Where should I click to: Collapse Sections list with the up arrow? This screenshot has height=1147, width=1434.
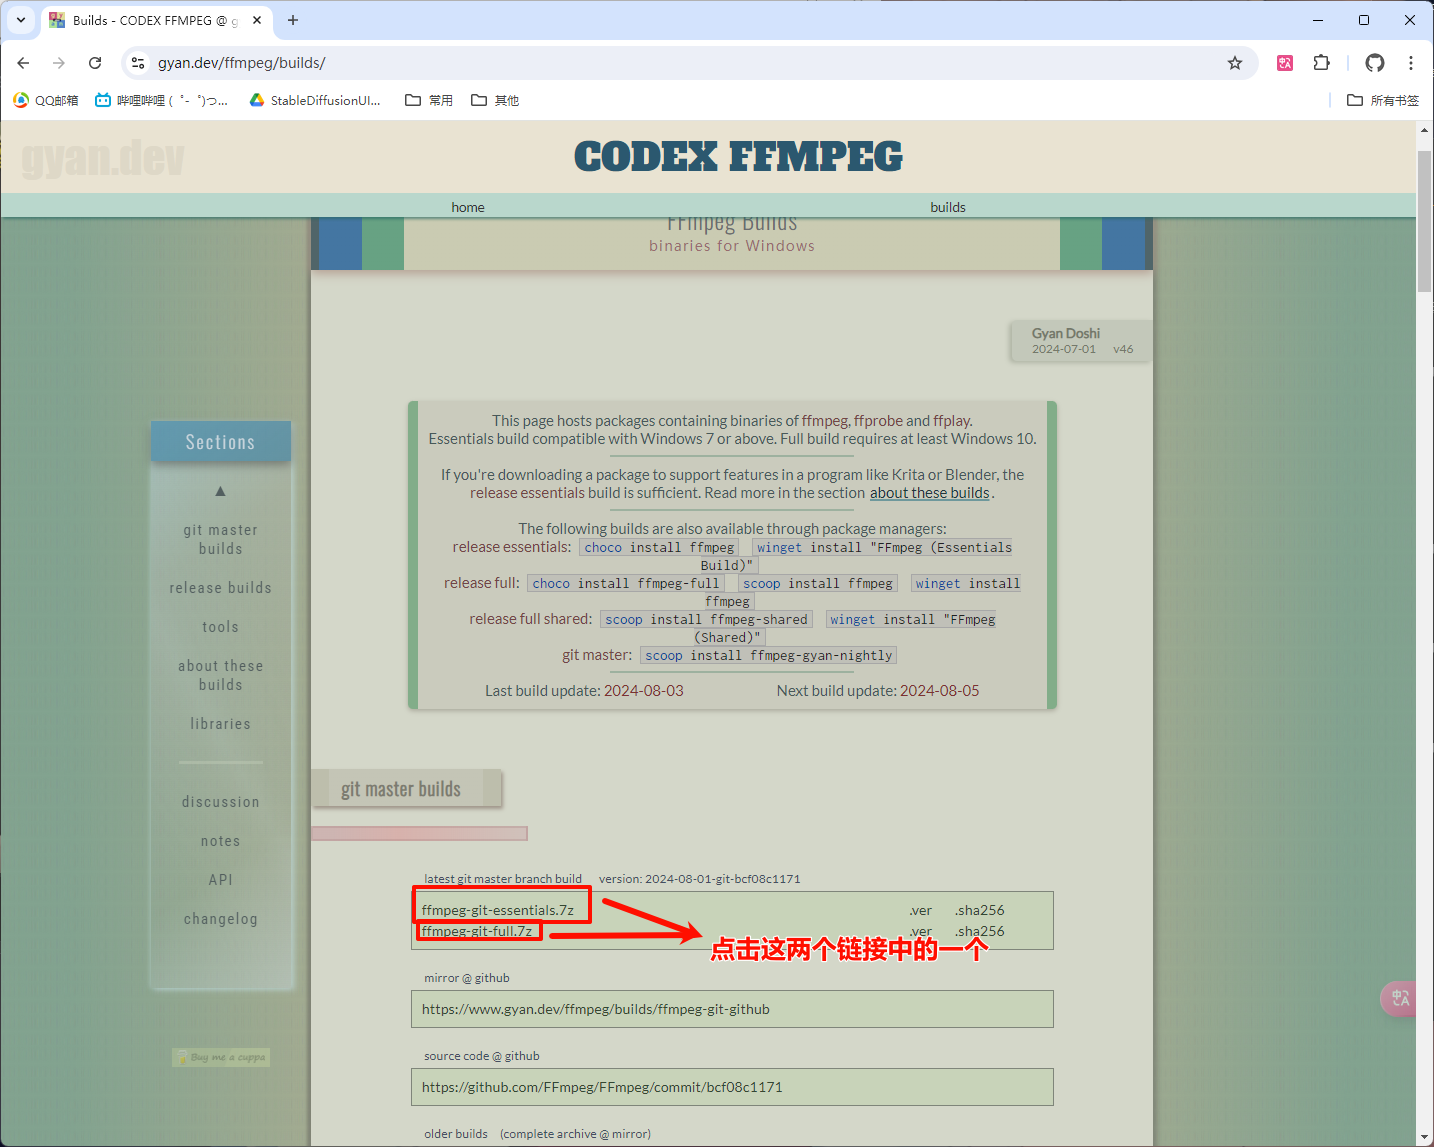(220, 491)
